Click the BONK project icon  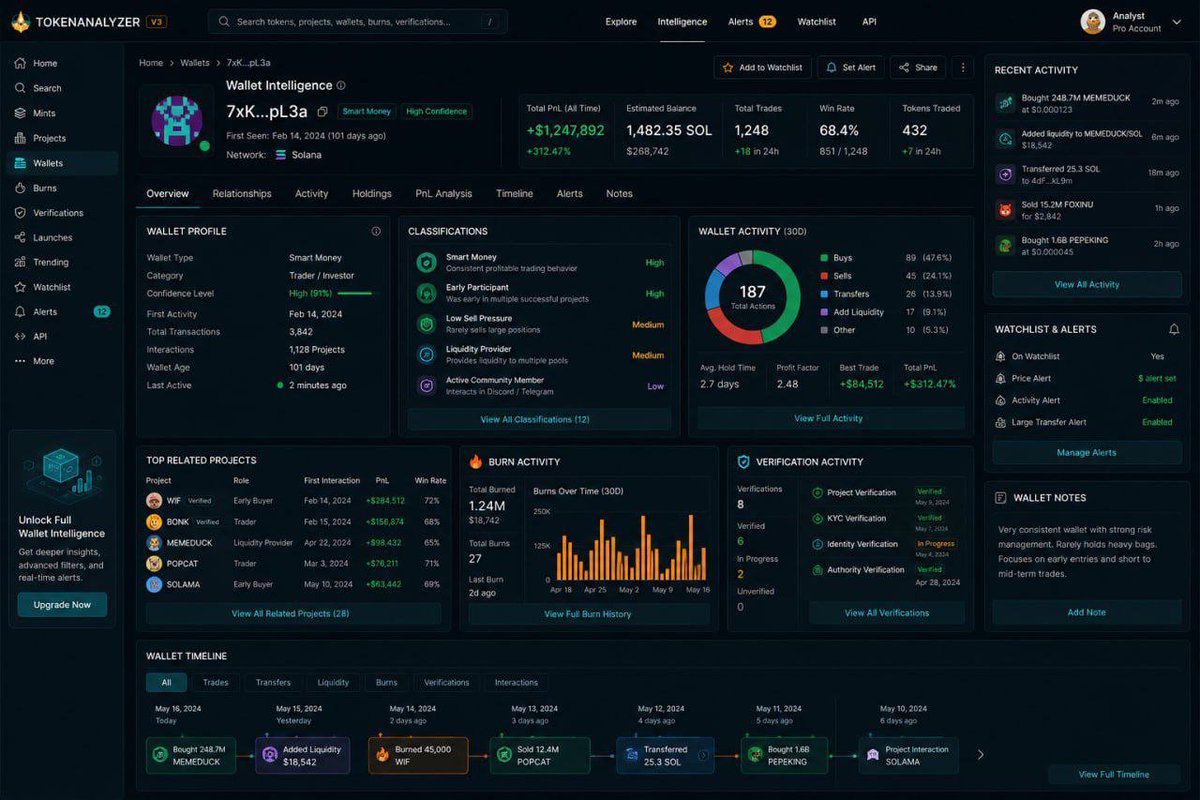click(x=154, y=521)
